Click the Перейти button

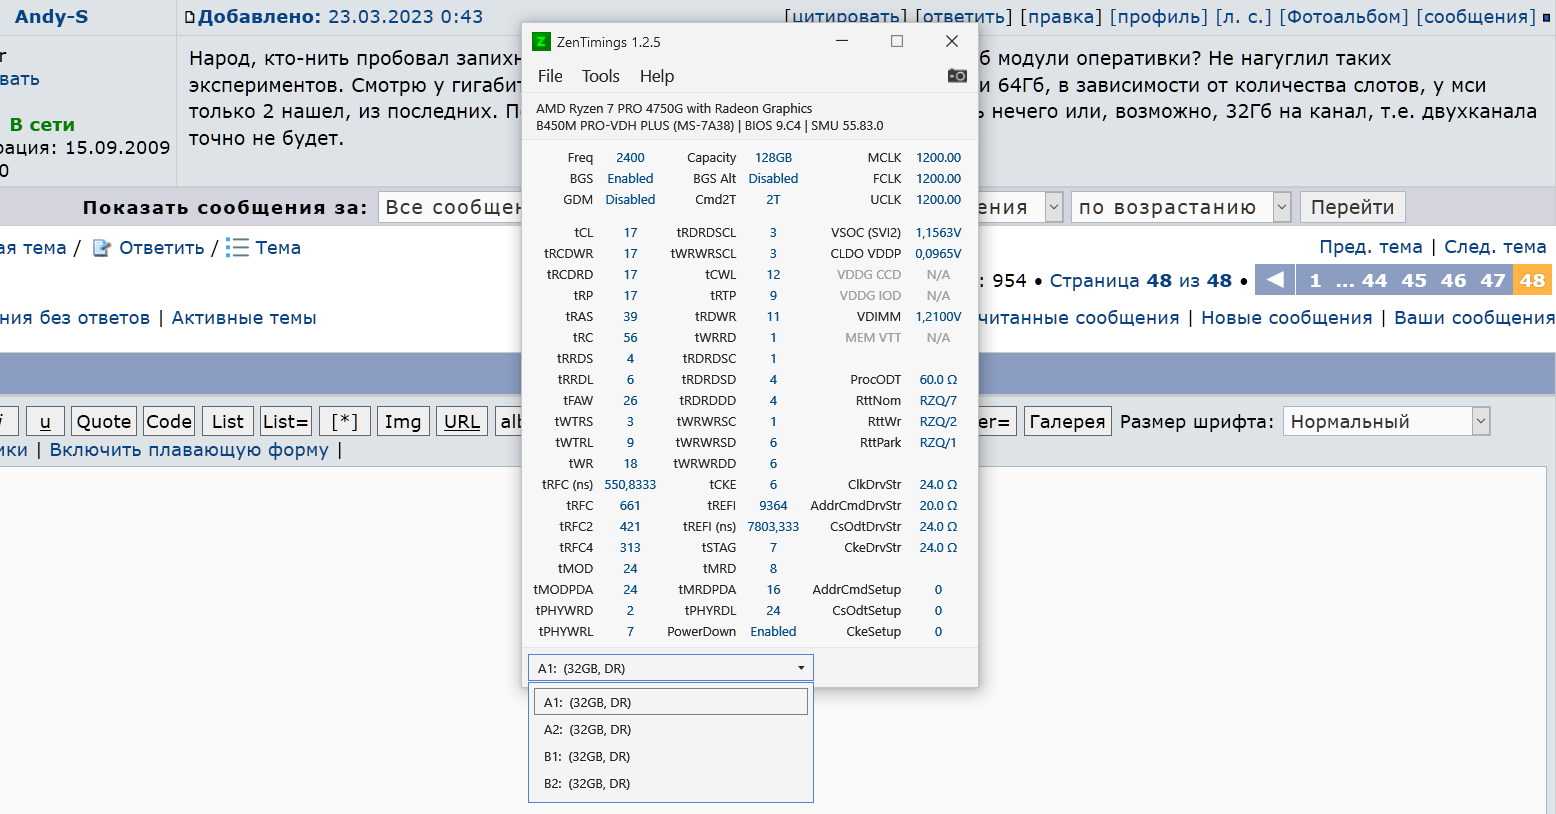1352,207
